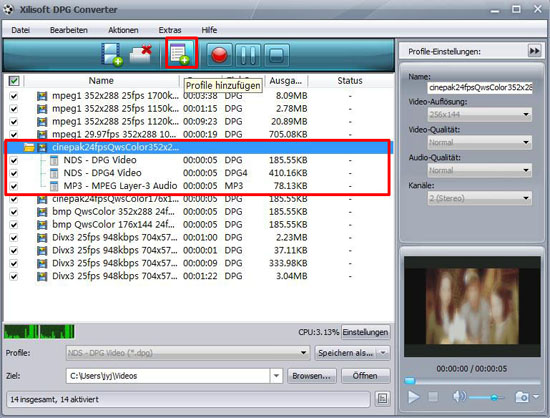The height and width of the screenshot is (418, 550).
Task: Select the cinepak24fpsQwsColor176x1 row
Action: 198,199
